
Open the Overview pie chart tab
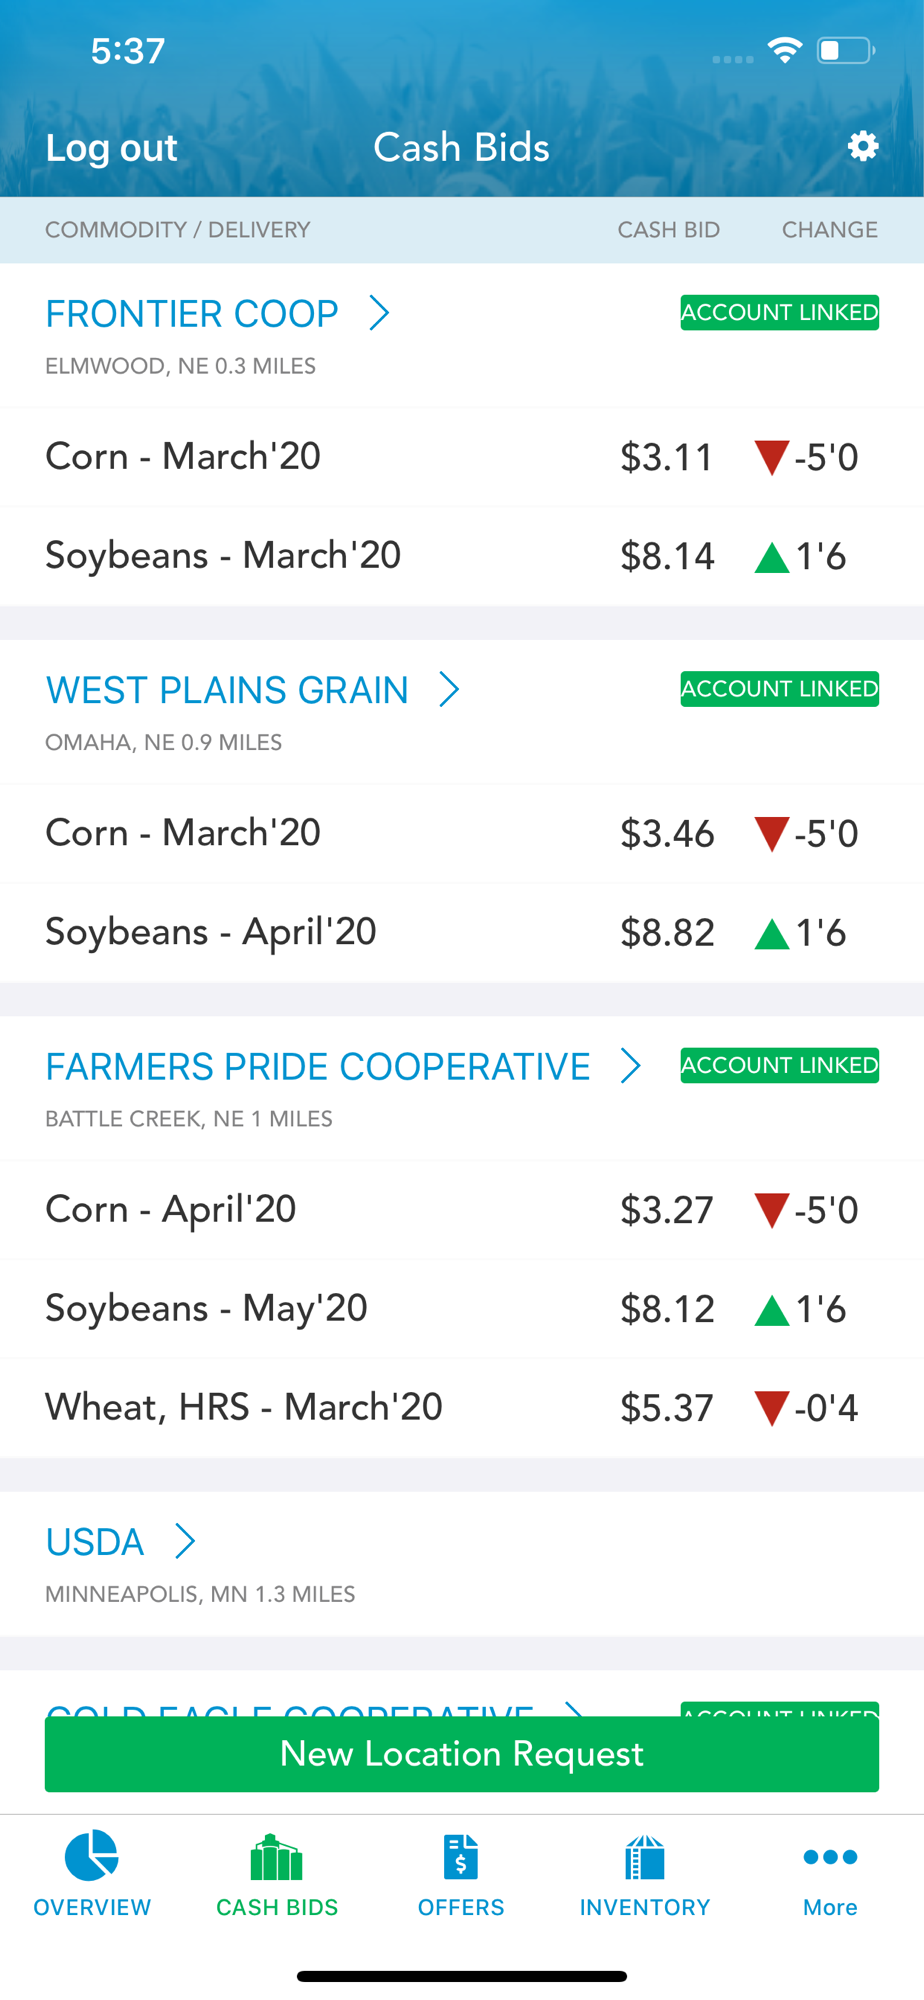(x=92, y=1856)
